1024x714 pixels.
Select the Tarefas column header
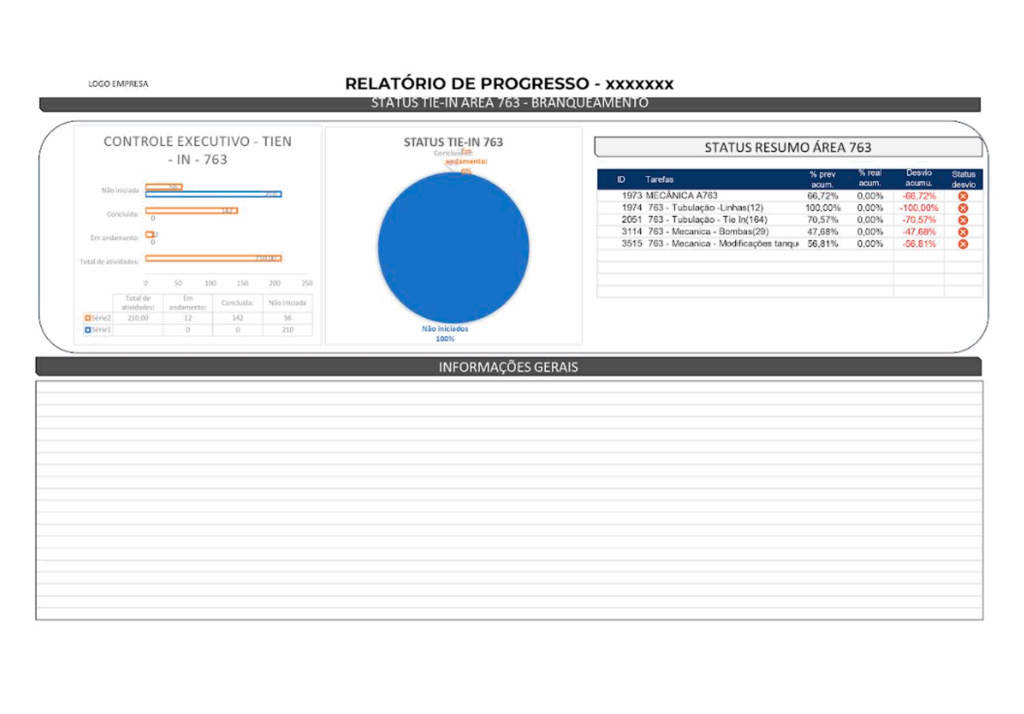tap(660, 179)
